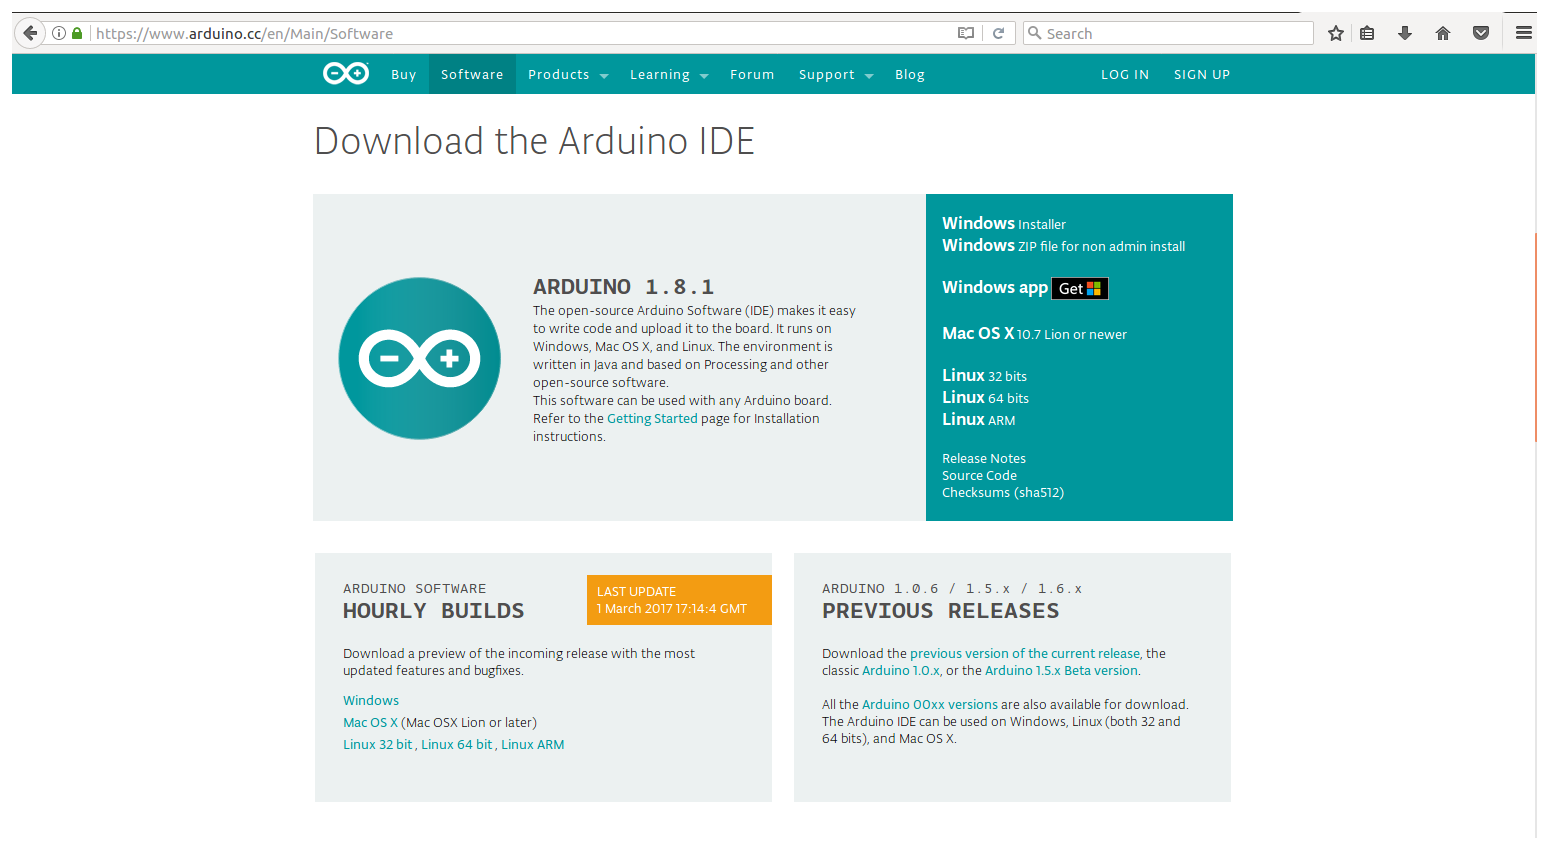The image size is (1550, 850).
Task: Click the magnifier icon in search box
Action: (x=1035, y=33)
